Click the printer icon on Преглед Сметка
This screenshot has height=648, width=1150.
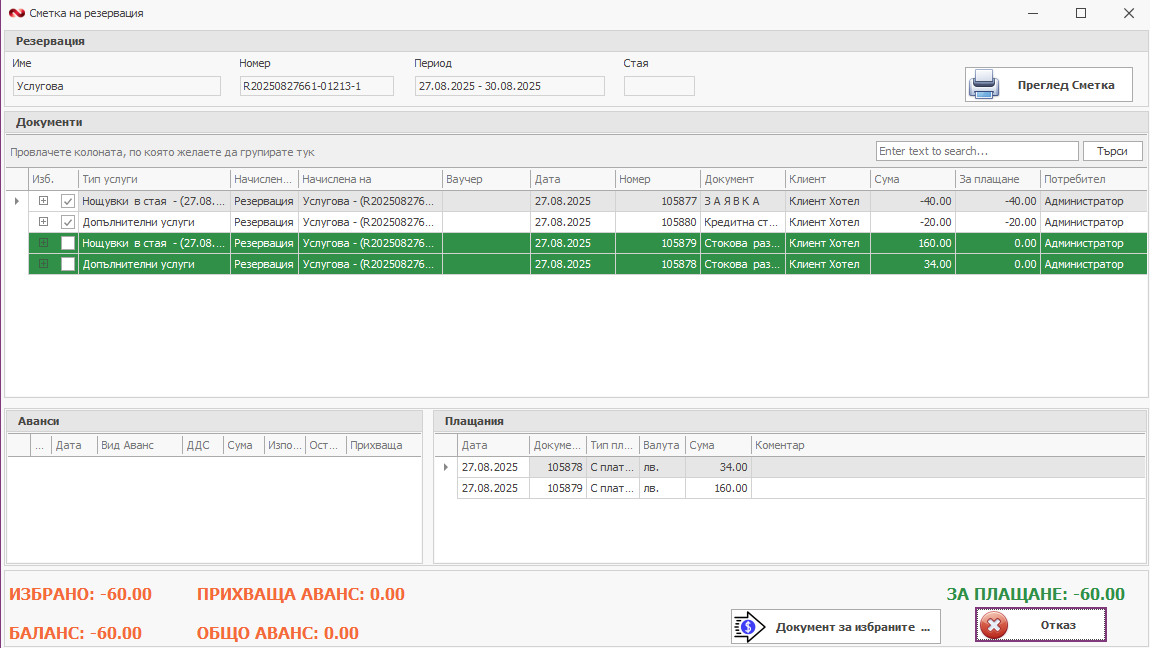984,85
